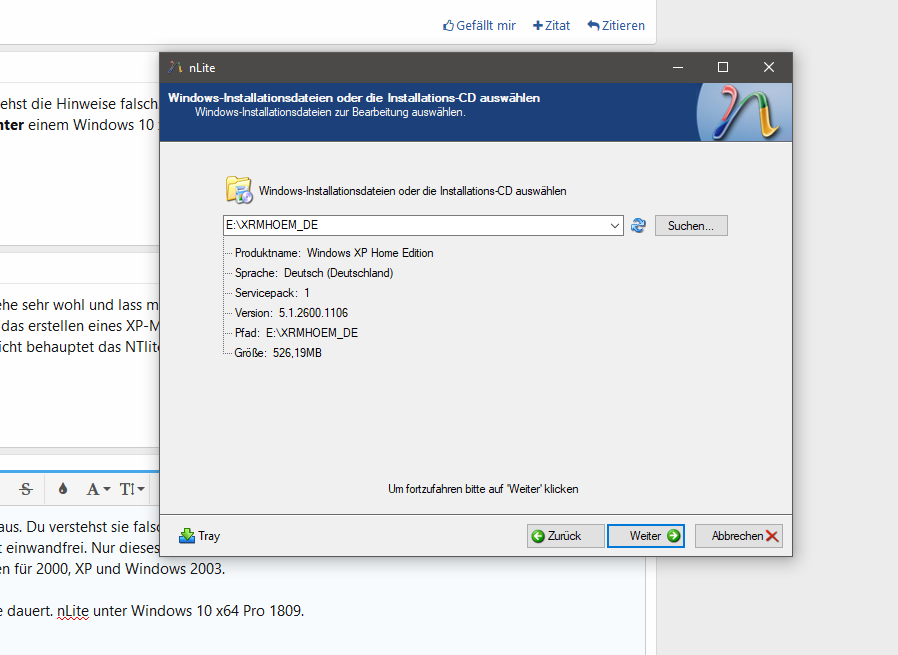Cancel setup with the Abbrechen button
Viewport: 898px width, 655px height.
click(739, 536)
